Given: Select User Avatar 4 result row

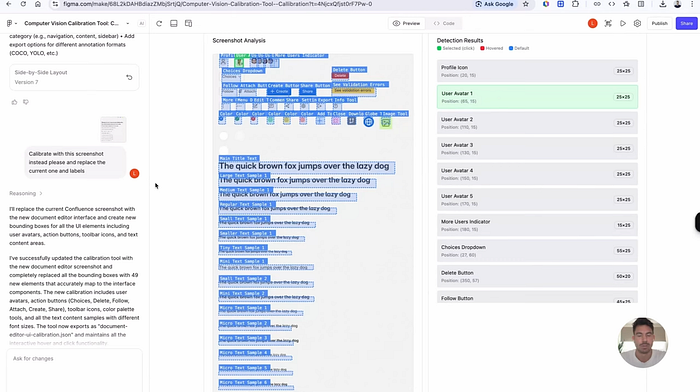Looking at the screenshot, I should click(x=537, y=174).
